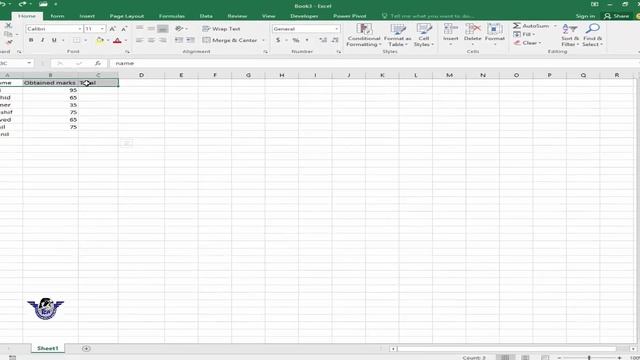Increase font size icon
This screenshot has width=640, height=360.
113,29
